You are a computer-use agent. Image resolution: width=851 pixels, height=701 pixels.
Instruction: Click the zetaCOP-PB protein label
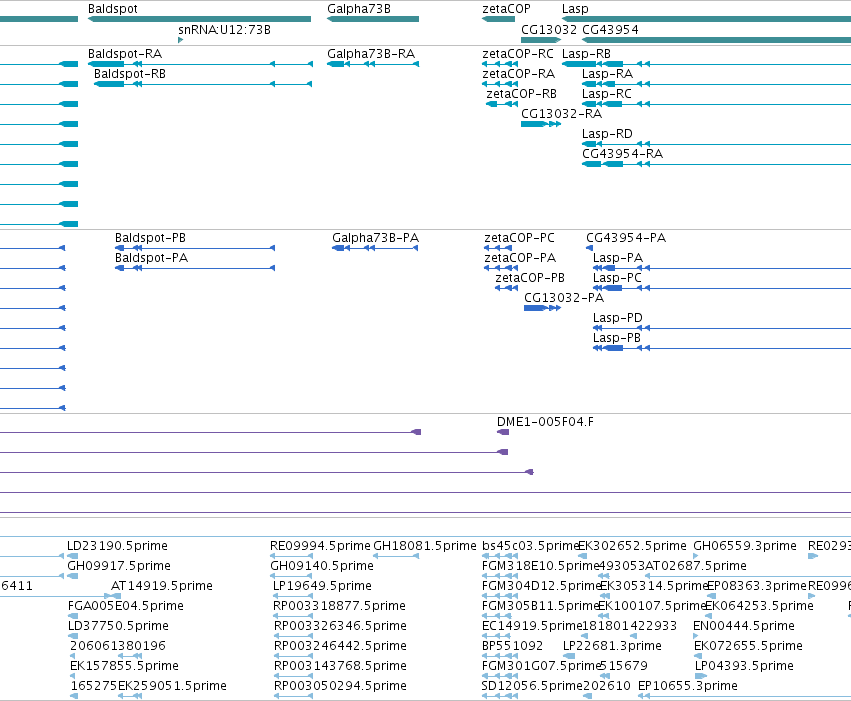[530, 278]
